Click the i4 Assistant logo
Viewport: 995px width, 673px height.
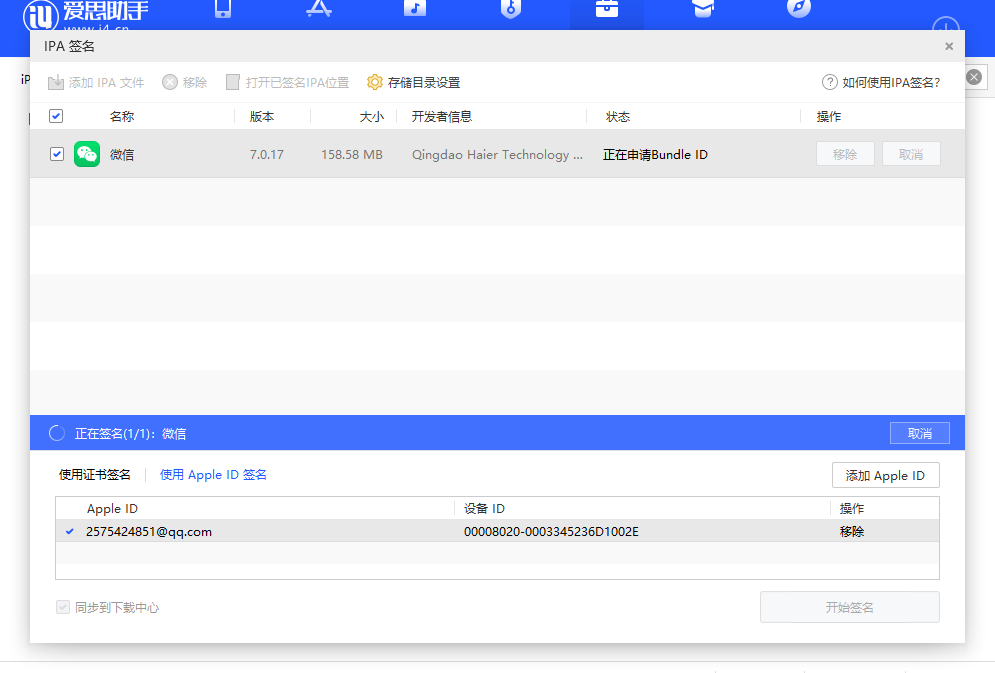point(86,14)
